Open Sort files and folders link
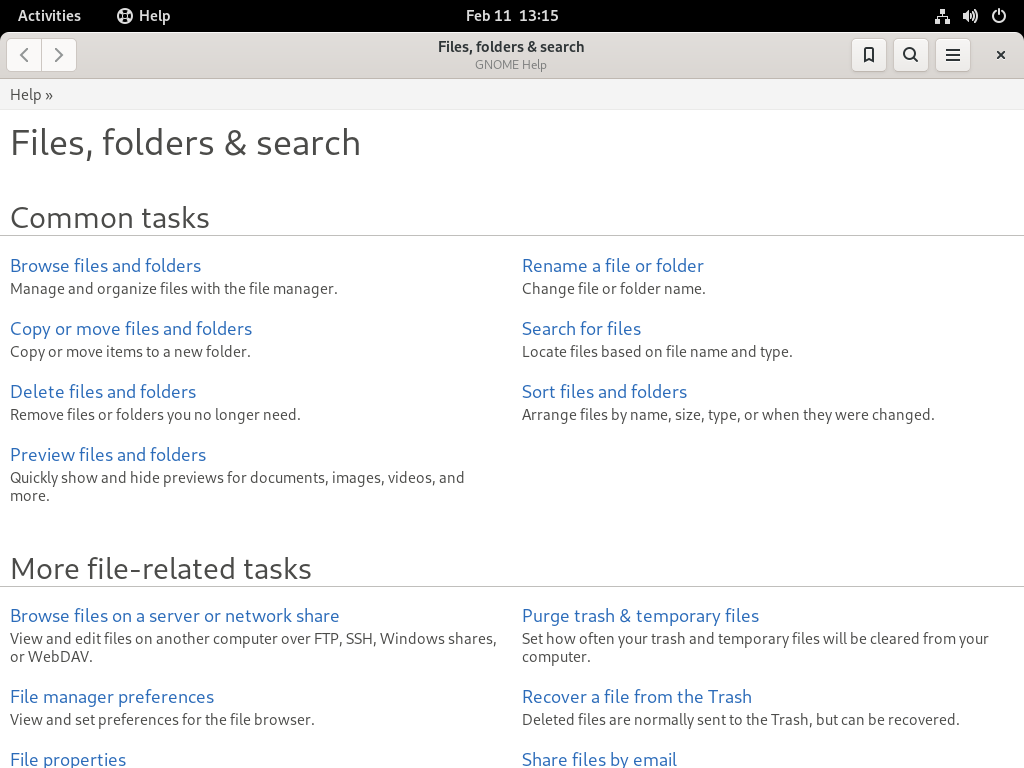The height and width of the screenshot is (768, 1024). tap(604, 392)
